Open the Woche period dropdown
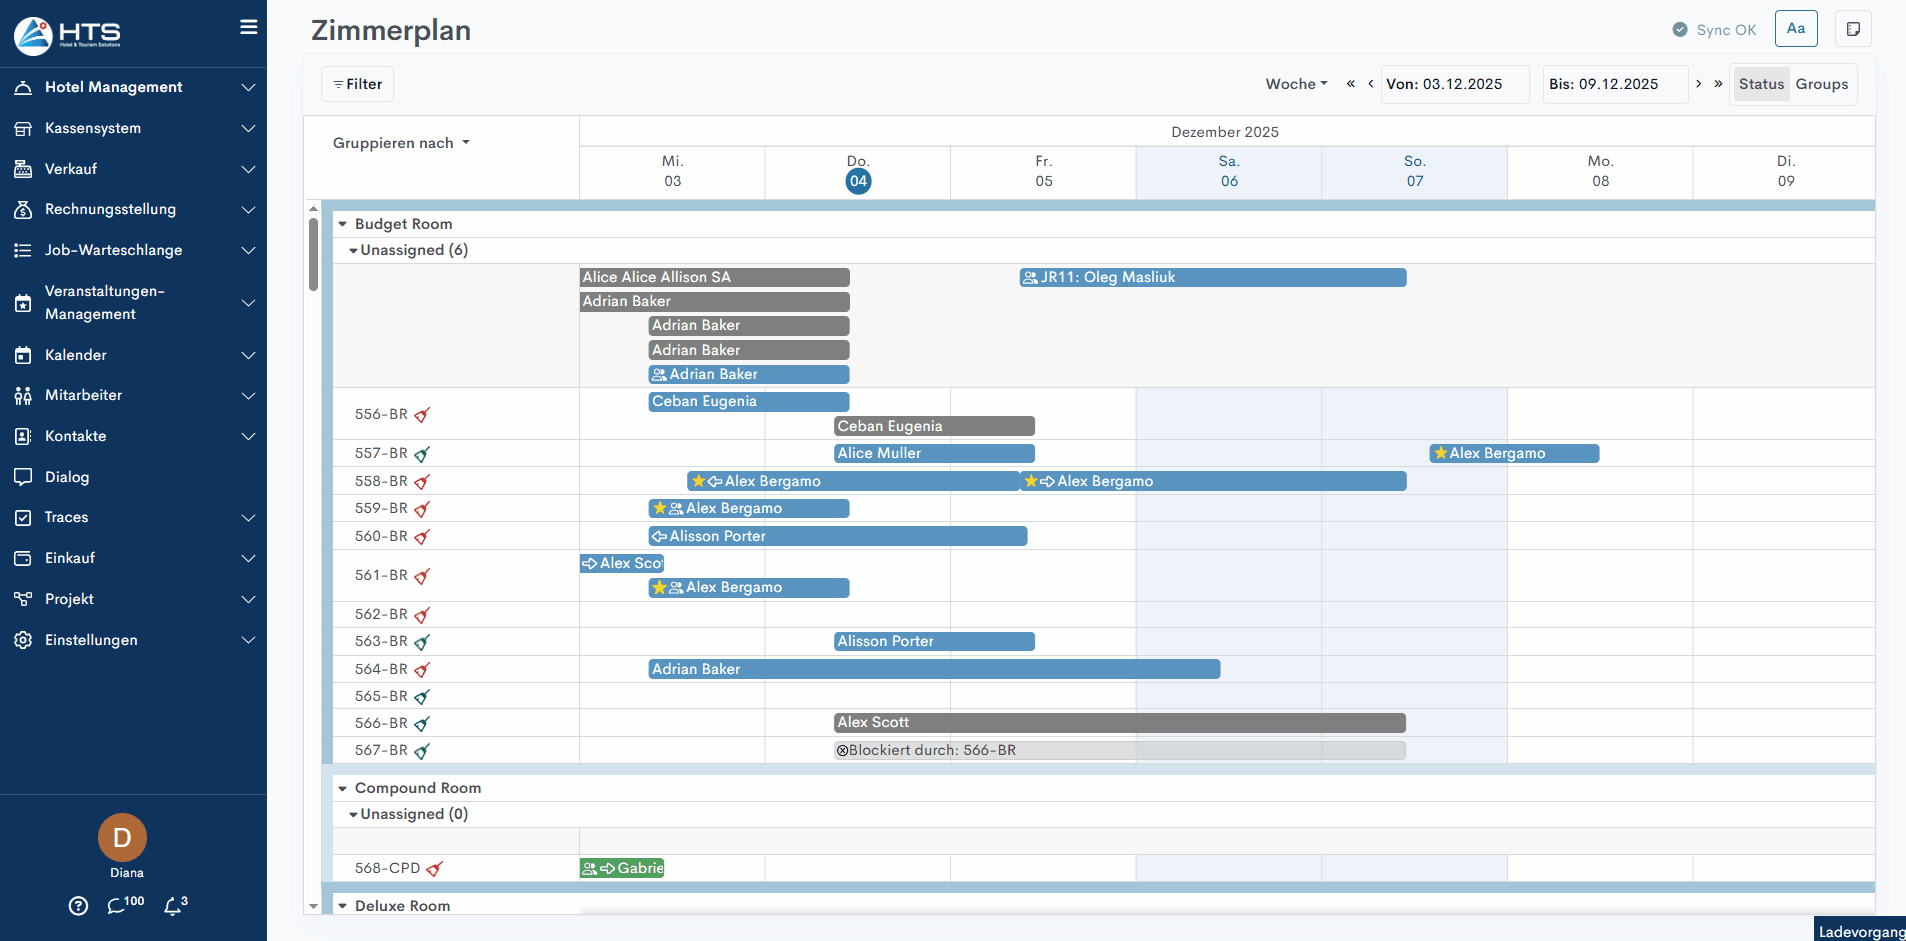Image resolution: width=1906 pixels, height=941 pixels. click(1296, 84)
